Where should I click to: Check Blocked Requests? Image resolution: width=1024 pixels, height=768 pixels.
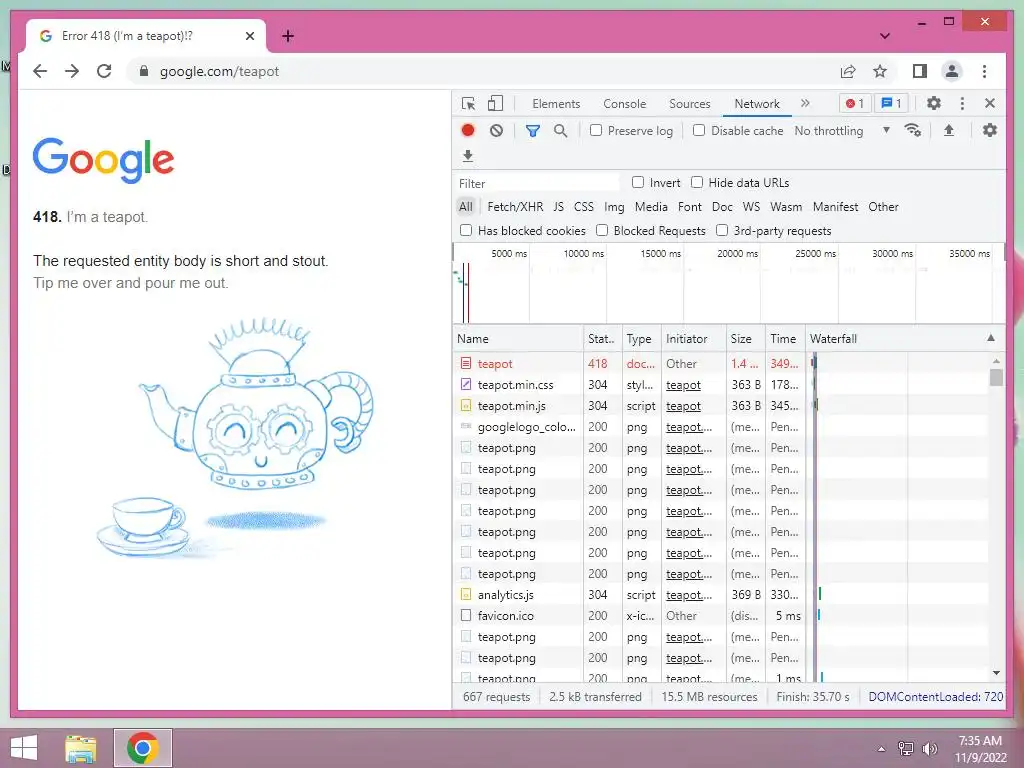pos(602,230)
